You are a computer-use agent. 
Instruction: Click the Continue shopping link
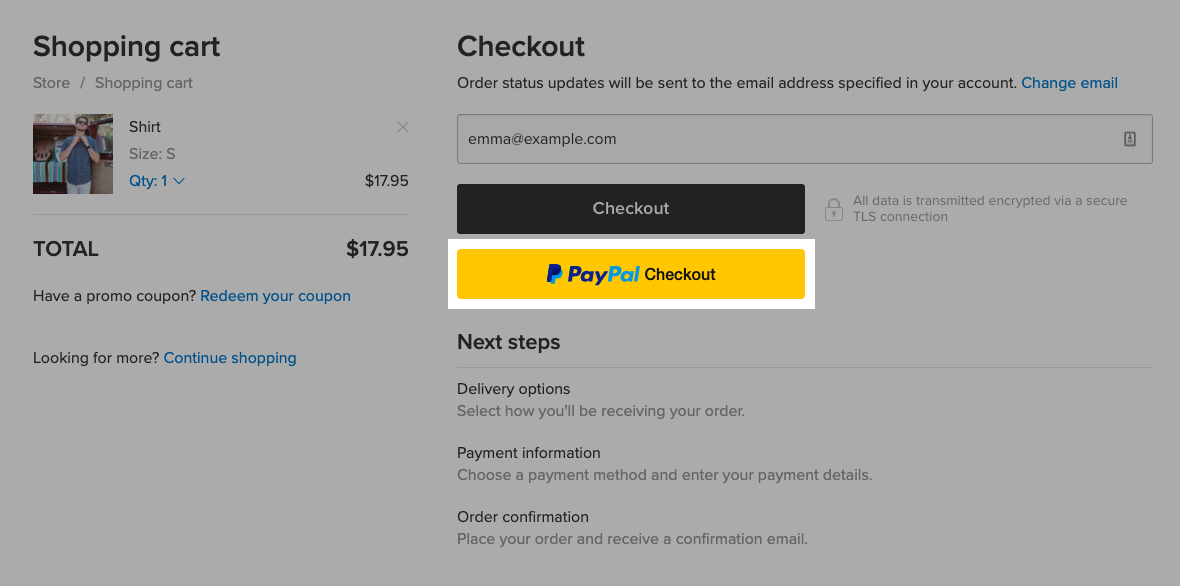230,357
